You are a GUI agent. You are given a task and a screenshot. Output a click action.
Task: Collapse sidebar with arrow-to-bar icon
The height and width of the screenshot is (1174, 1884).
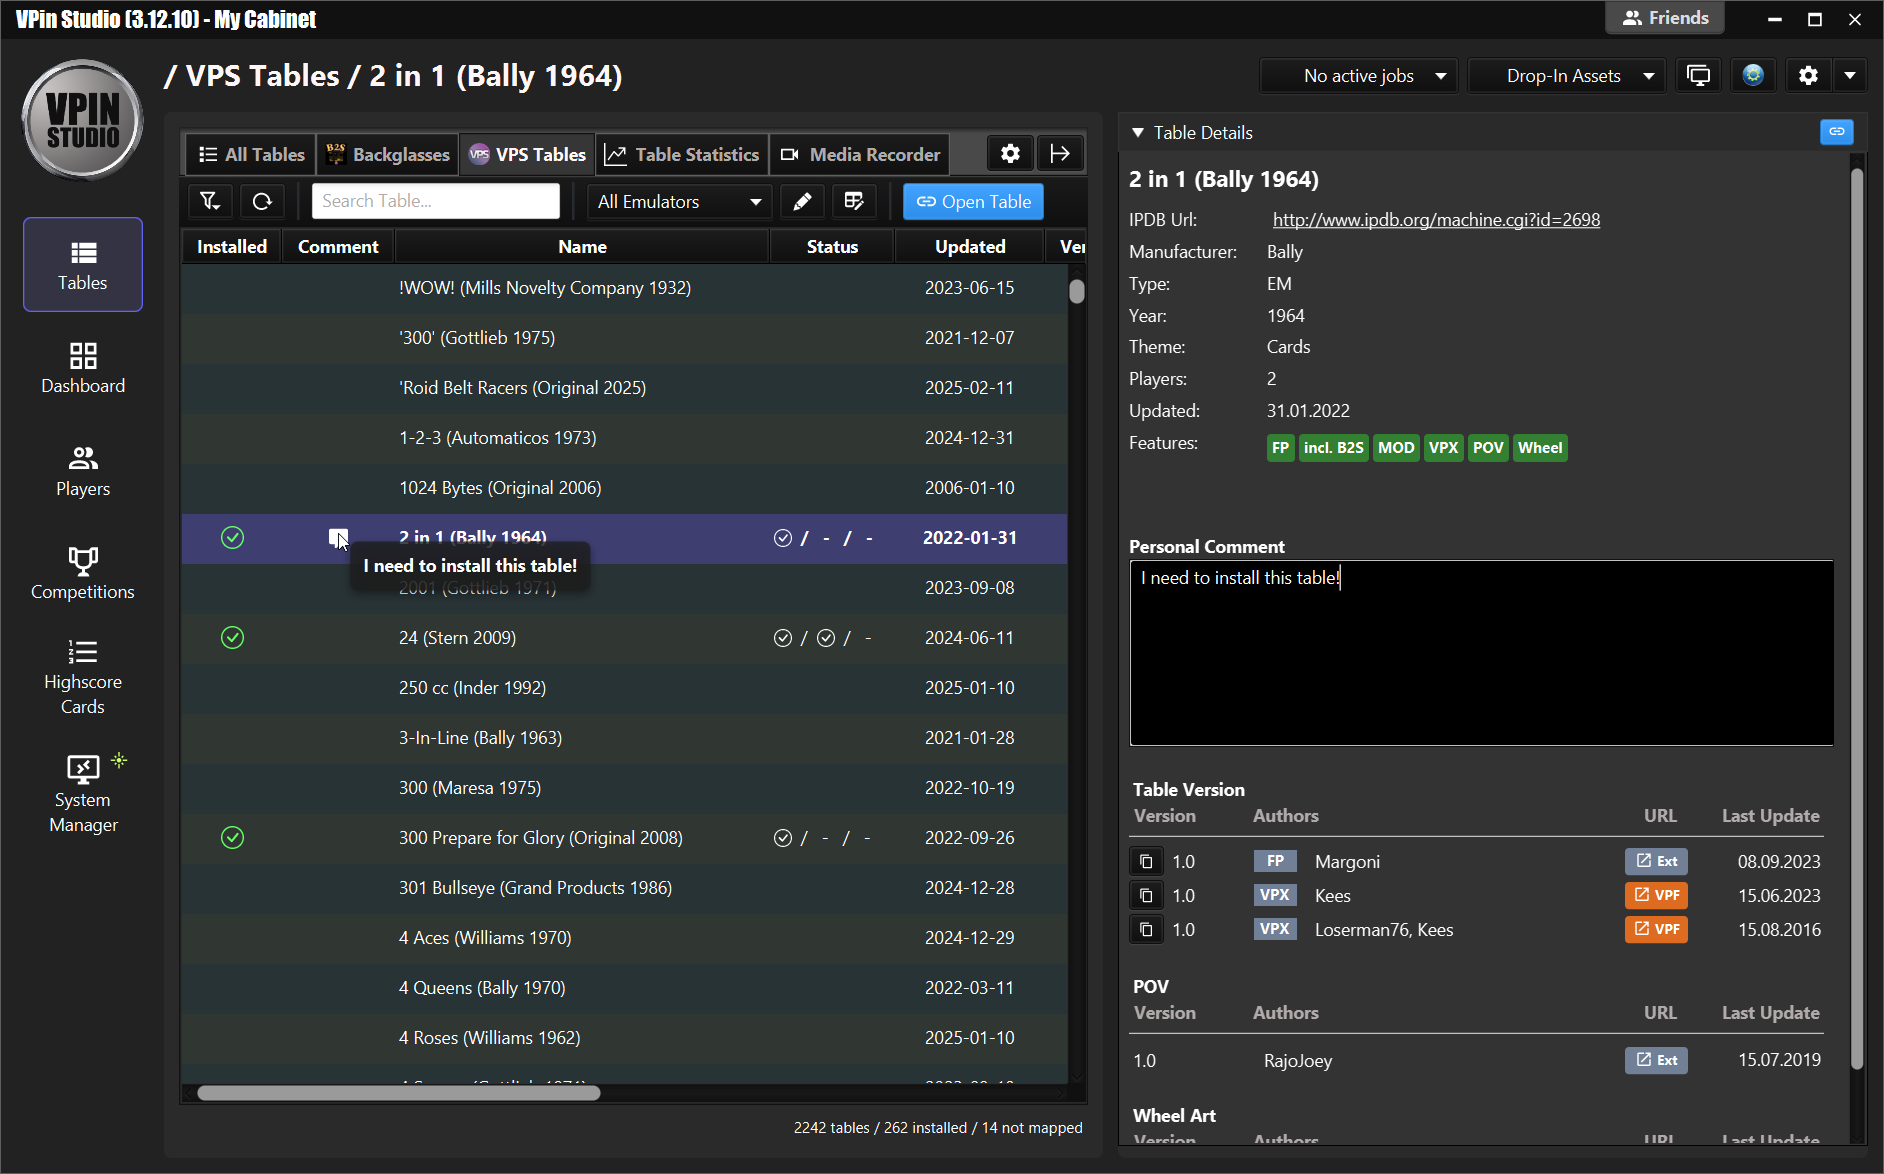click(x=1060, y=154)
